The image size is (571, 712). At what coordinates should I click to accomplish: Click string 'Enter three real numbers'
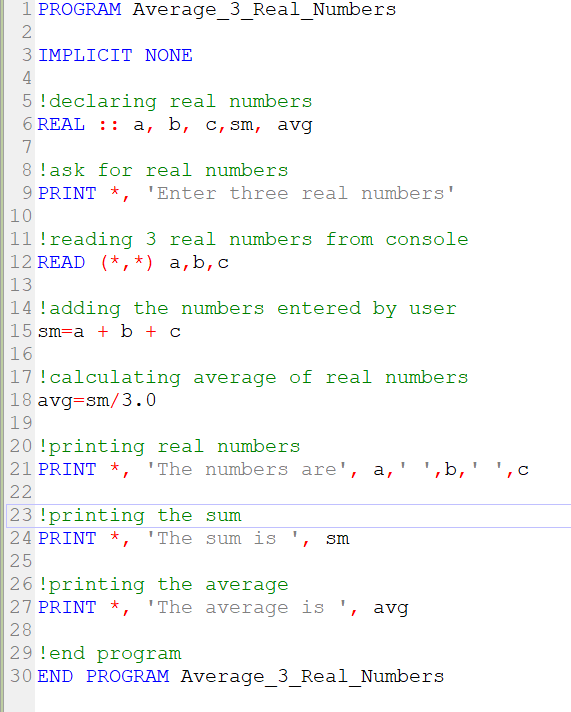point(300,194)
